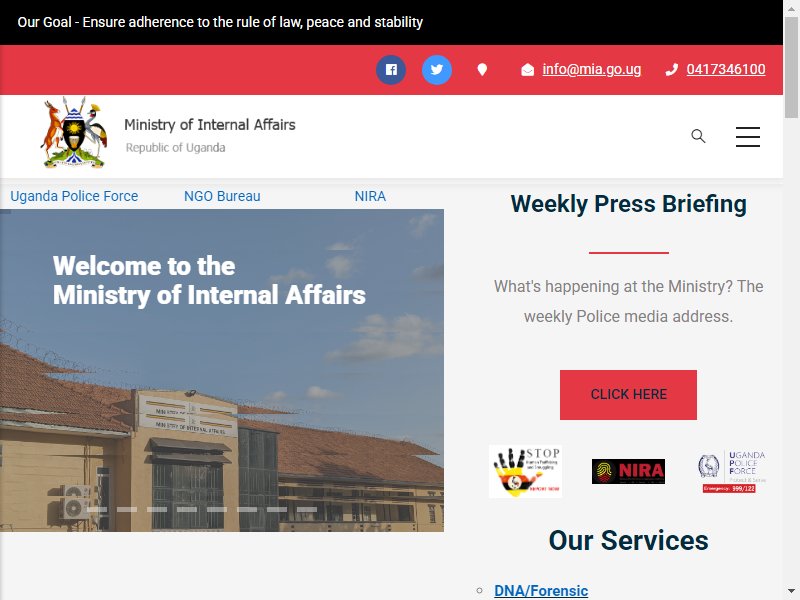Viewport: 800px width, 600px height.
Task: Click the red CLICK HERE button
Action: 628,395
